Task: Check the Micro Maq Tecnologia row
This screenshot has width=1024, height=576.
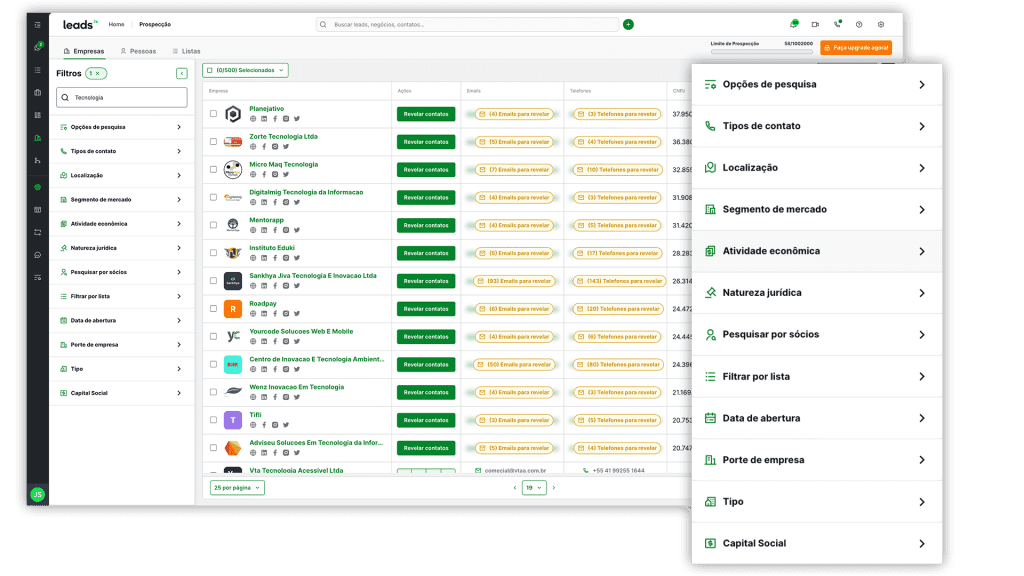Action: click(x=214, y=169)
